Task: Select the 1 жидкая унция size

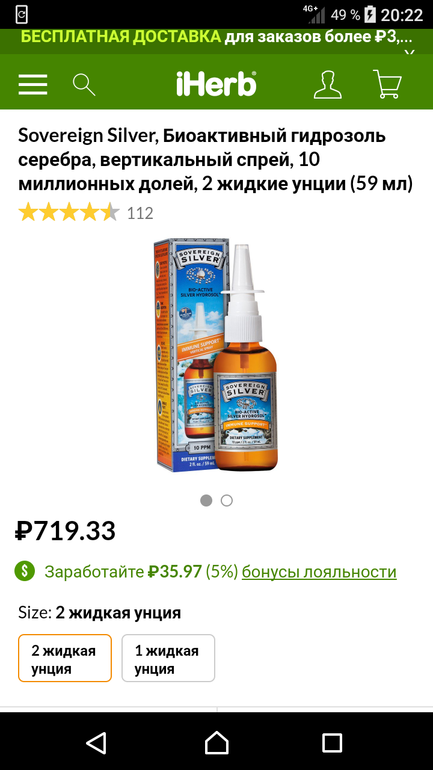Action: pos(168,658)
